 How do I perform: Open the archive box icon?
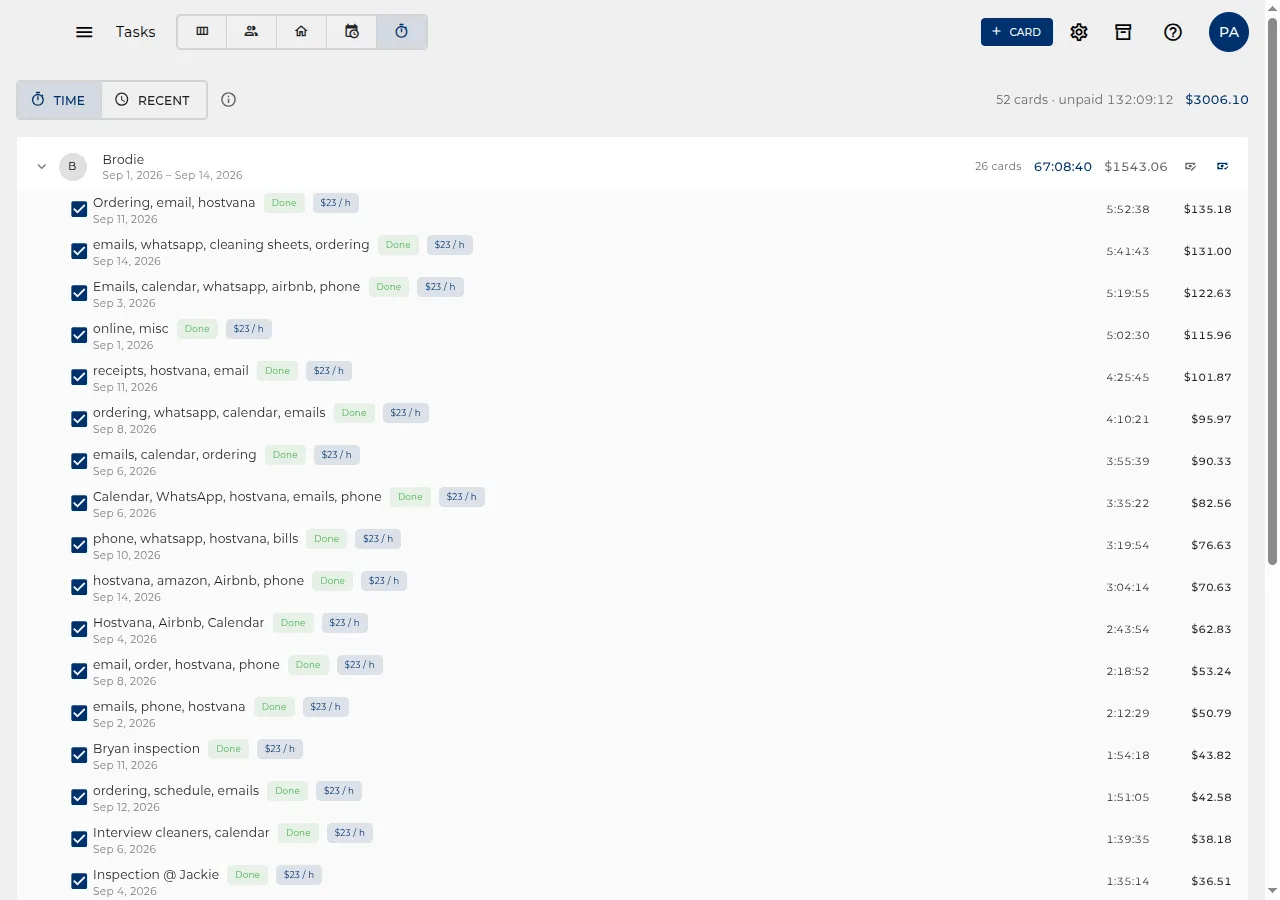(x=1123, y=32)
